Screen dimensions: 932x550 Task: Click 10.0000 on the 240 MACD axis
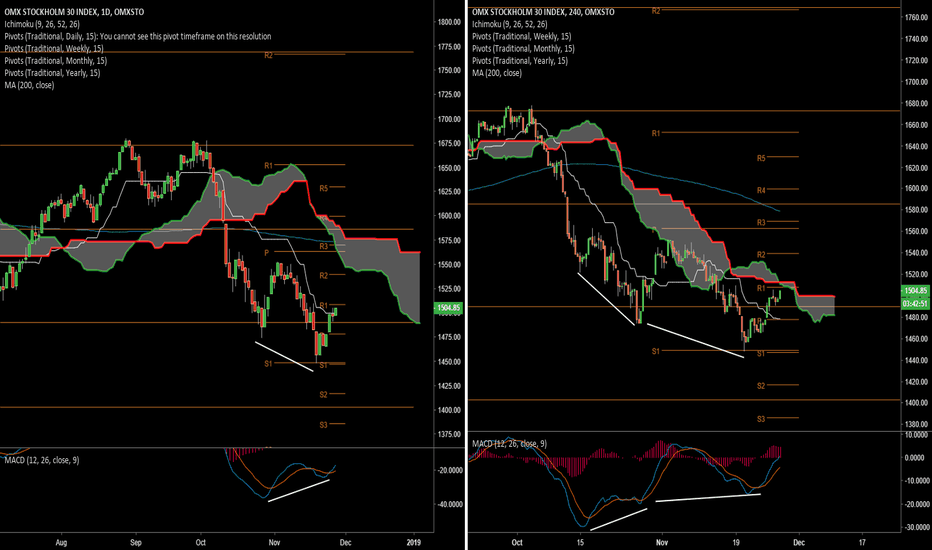[x=915, y=435]
